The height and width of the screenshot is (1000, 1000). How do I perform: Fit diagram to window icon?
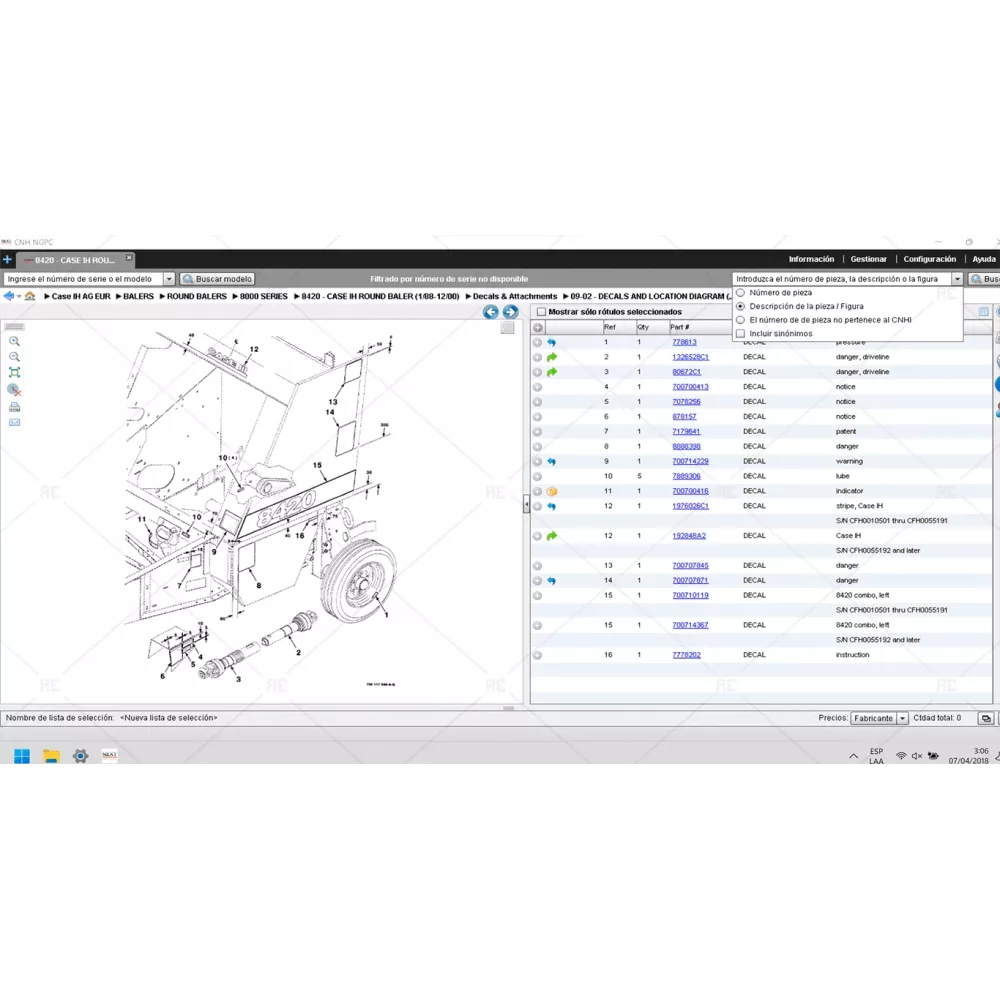pos(14,373)
